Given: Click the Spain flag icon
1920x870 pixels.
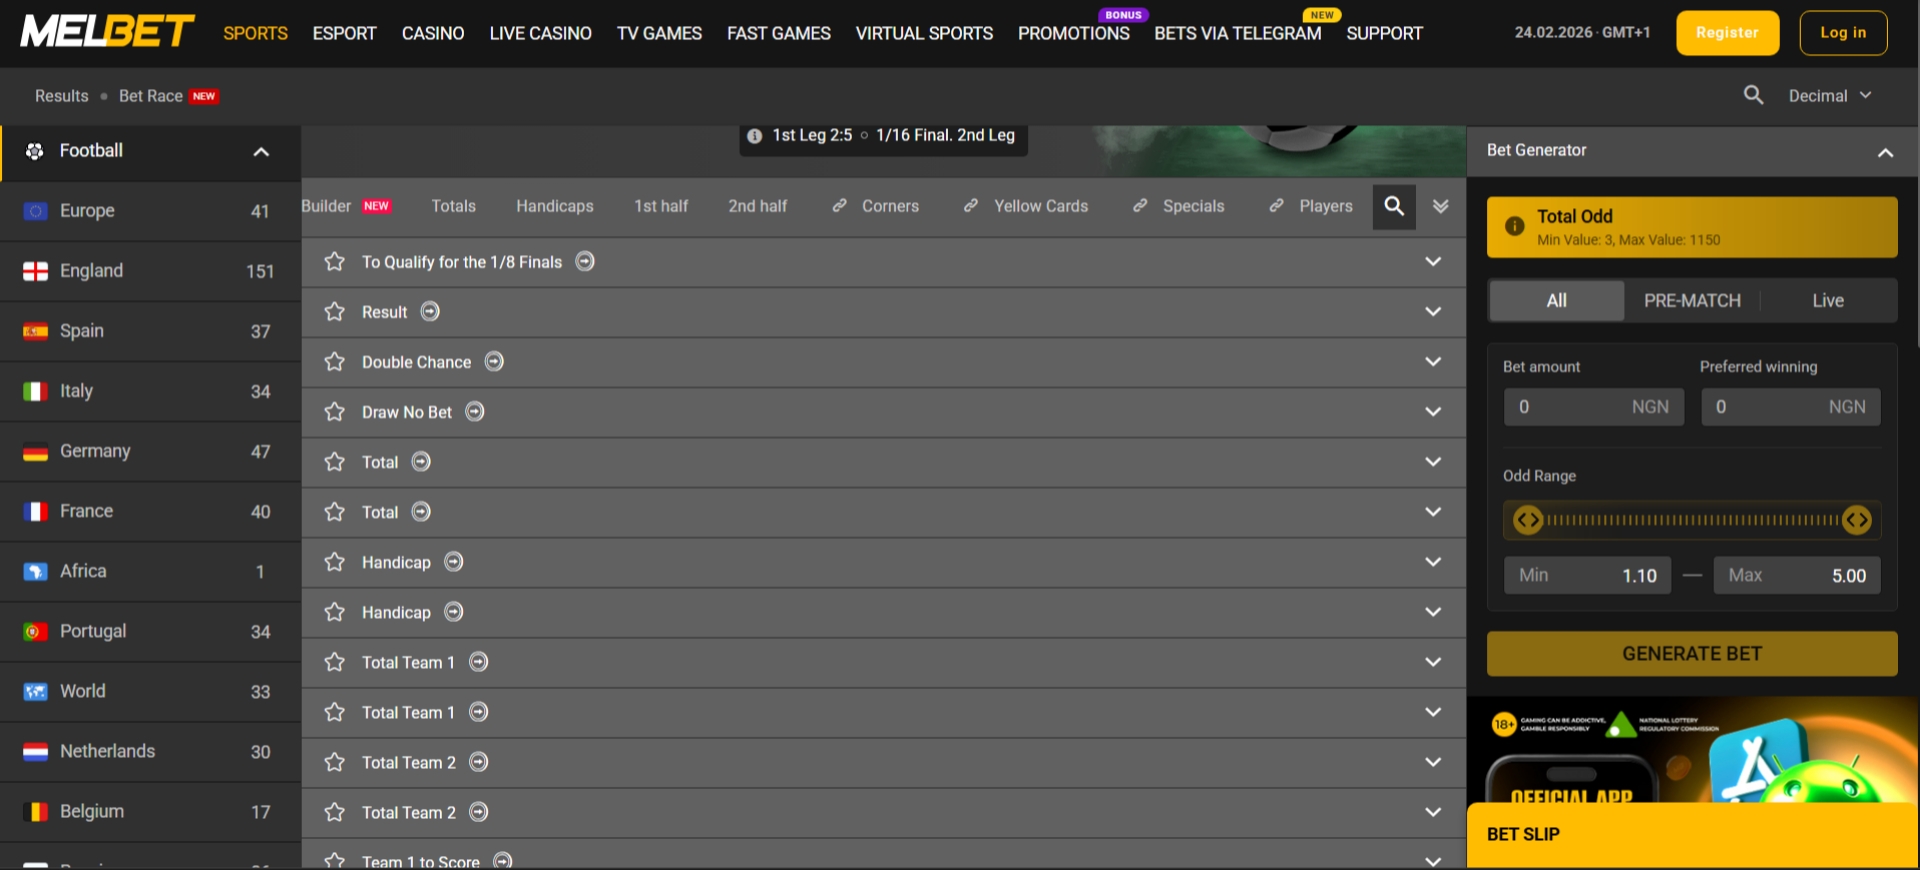Looking at the screenshot, I should (35, 331).
